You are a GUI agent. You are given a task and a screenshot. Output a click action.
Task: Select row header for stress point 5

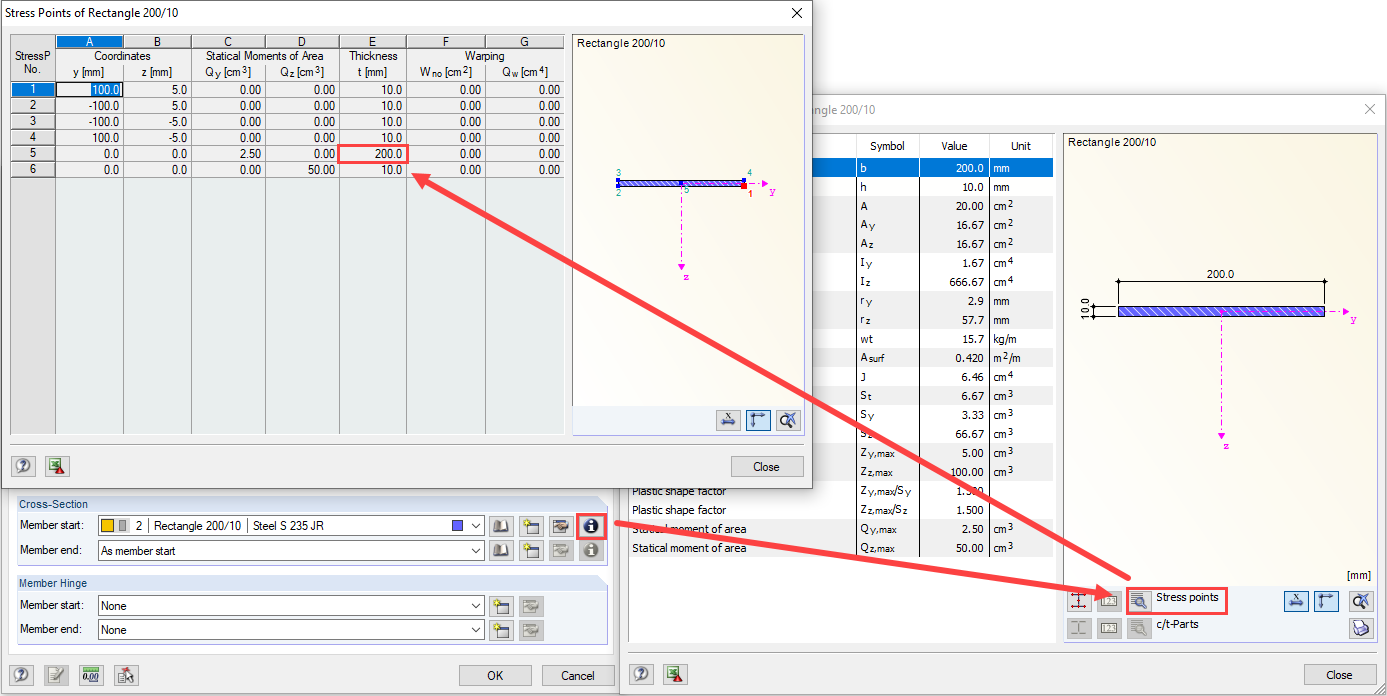[x=33, y=153]
